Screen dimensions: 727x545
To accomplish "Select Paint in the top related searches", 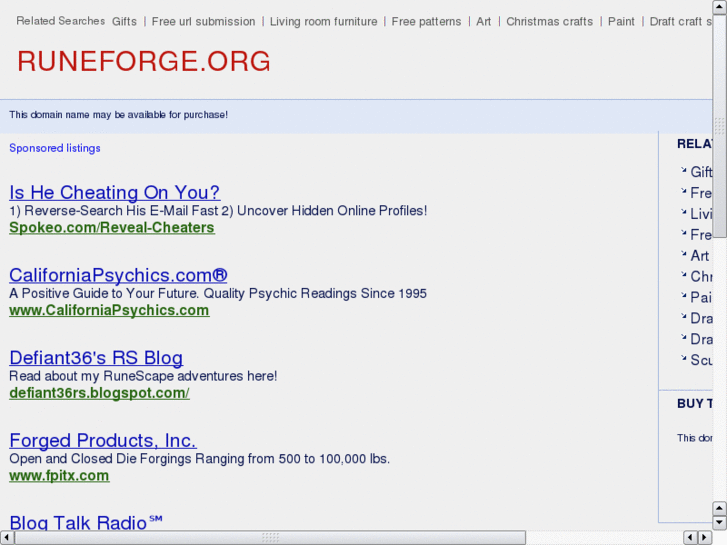I will tap(621, 22).
